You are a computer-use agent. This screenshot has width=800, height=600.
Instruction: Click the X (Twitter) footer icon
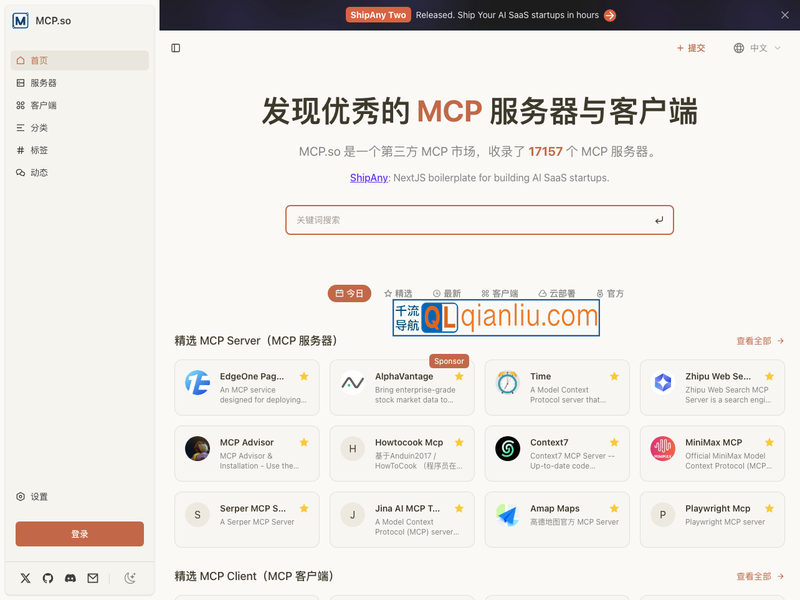tap(25, 578)
